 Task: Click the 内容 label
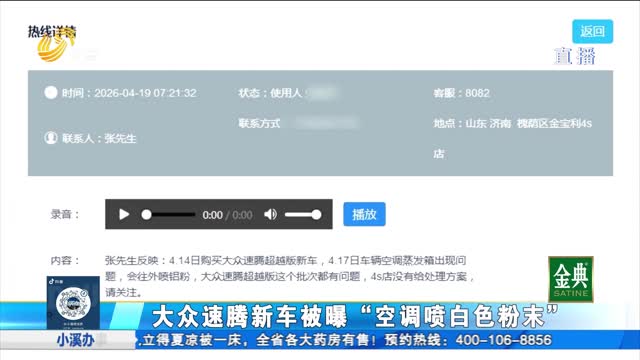pos(64,260)
